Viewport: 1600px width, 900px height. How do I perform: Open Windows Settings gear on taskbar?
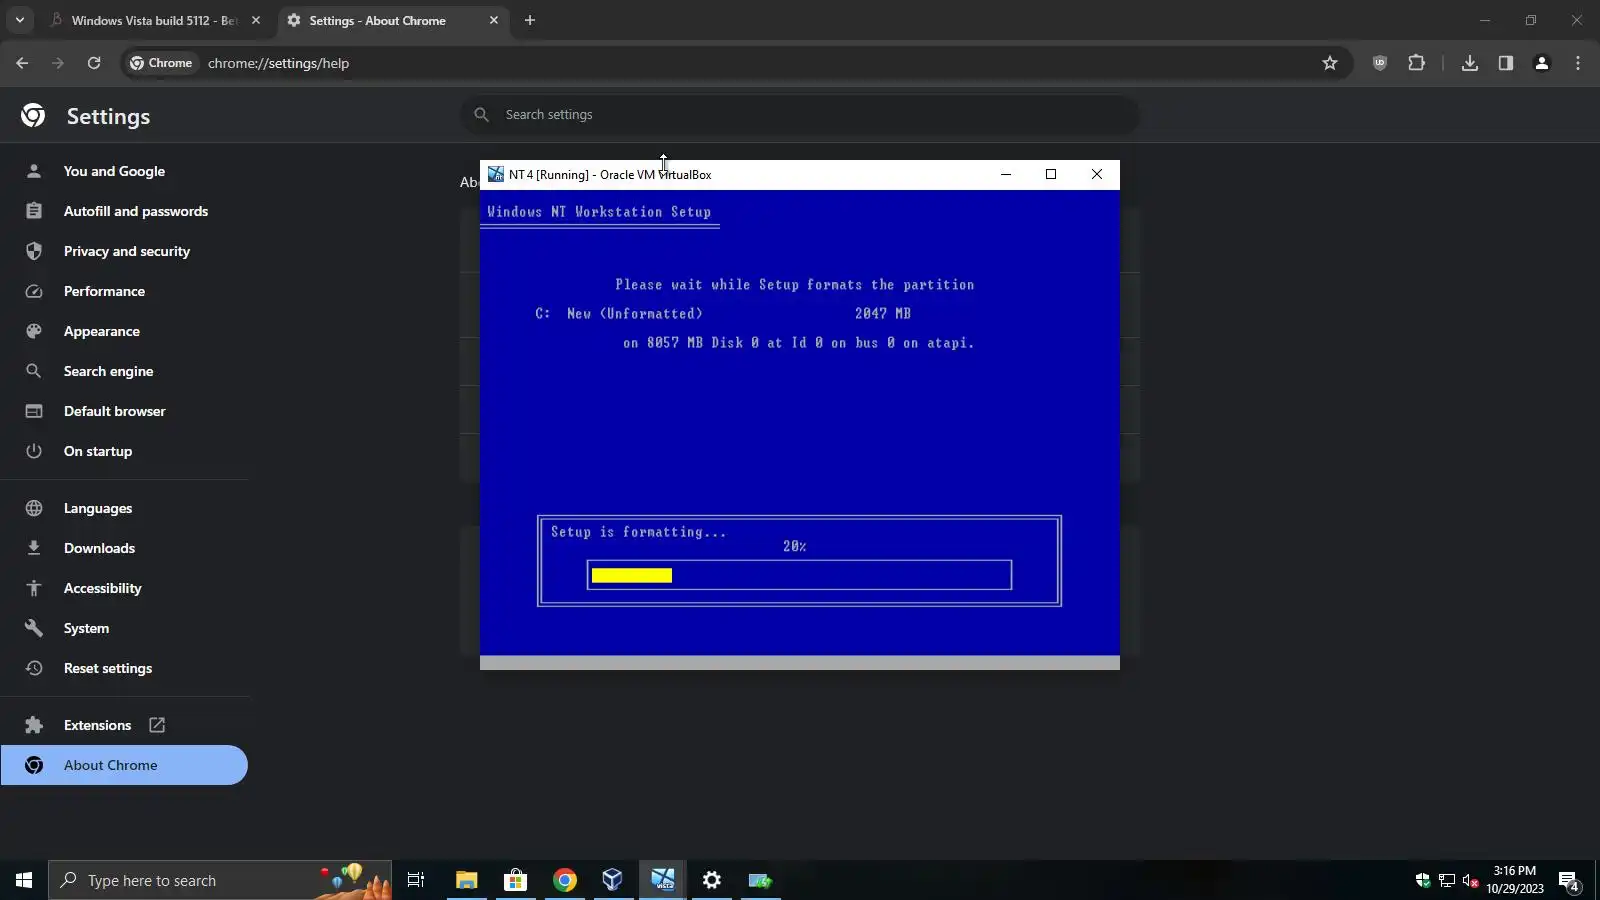coord(711,880)
